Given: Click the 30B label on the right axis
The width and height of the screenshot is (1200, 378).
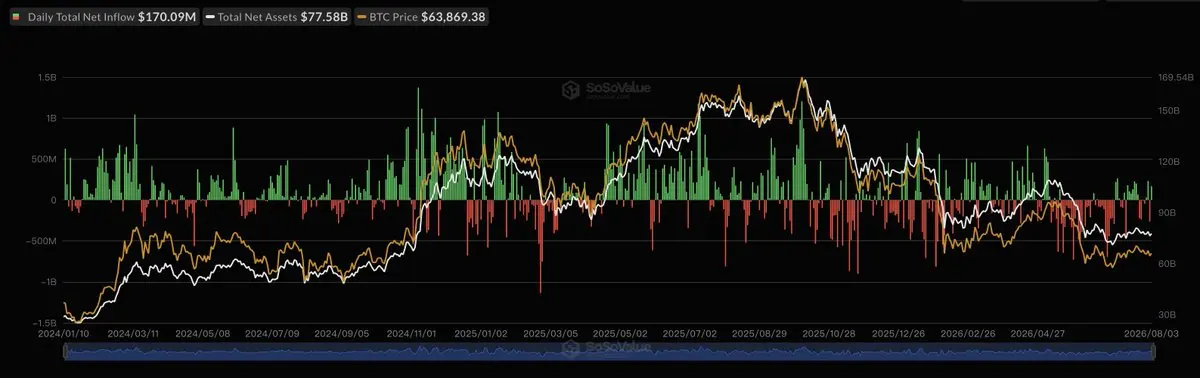Looking at the screenshot, I should tap(1167, 314).
